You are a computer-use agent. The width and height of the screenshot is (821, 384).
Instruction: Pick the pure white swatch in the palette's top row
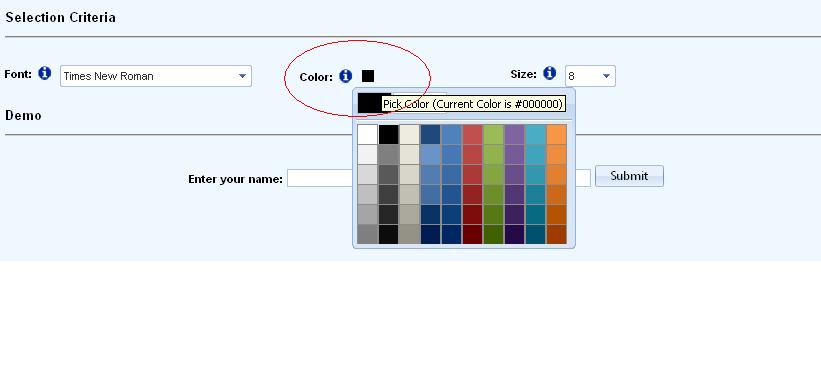tap(368, 134)
